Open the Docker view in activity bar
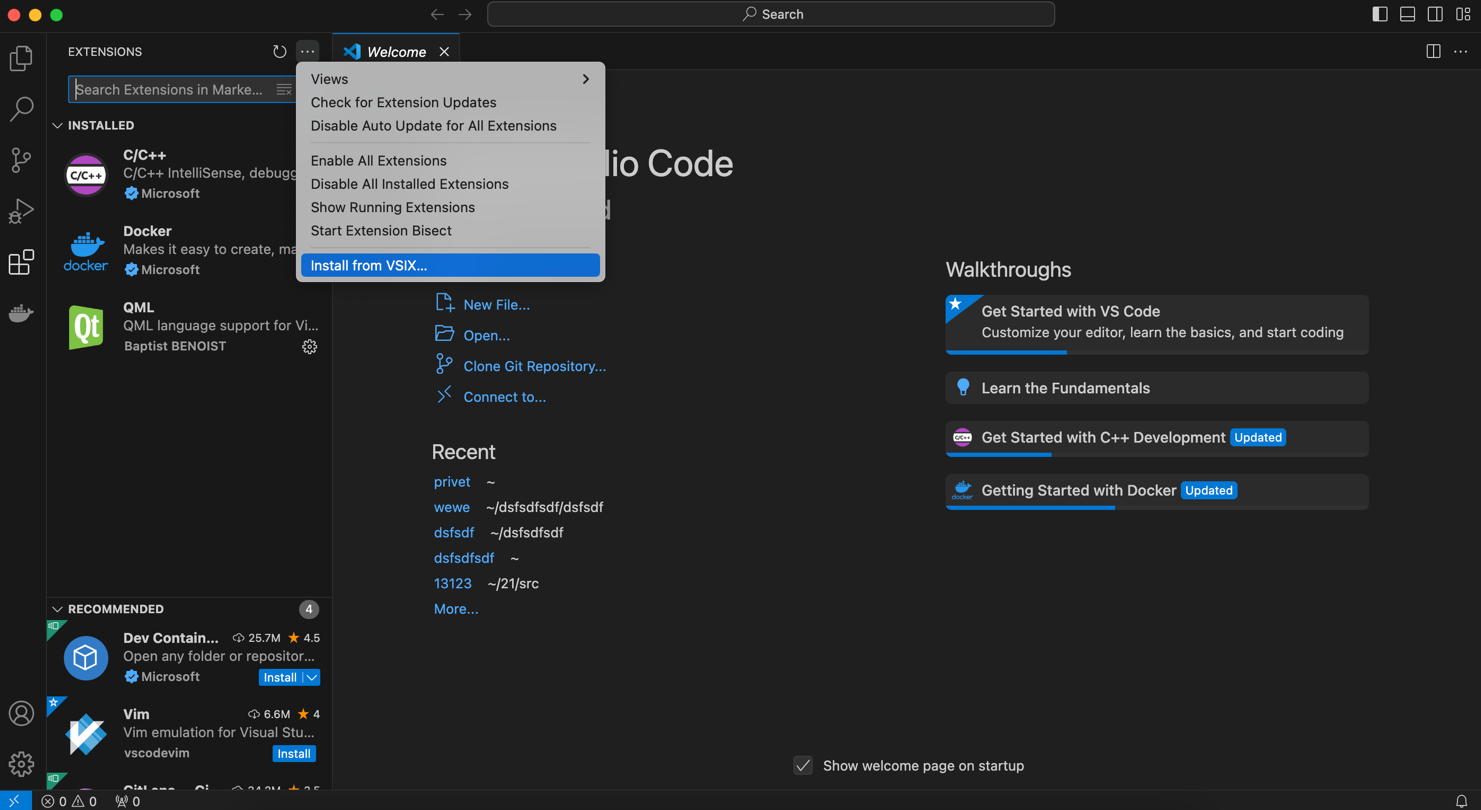The height and width of the screenshot is (810, 1481). [21, 314]
